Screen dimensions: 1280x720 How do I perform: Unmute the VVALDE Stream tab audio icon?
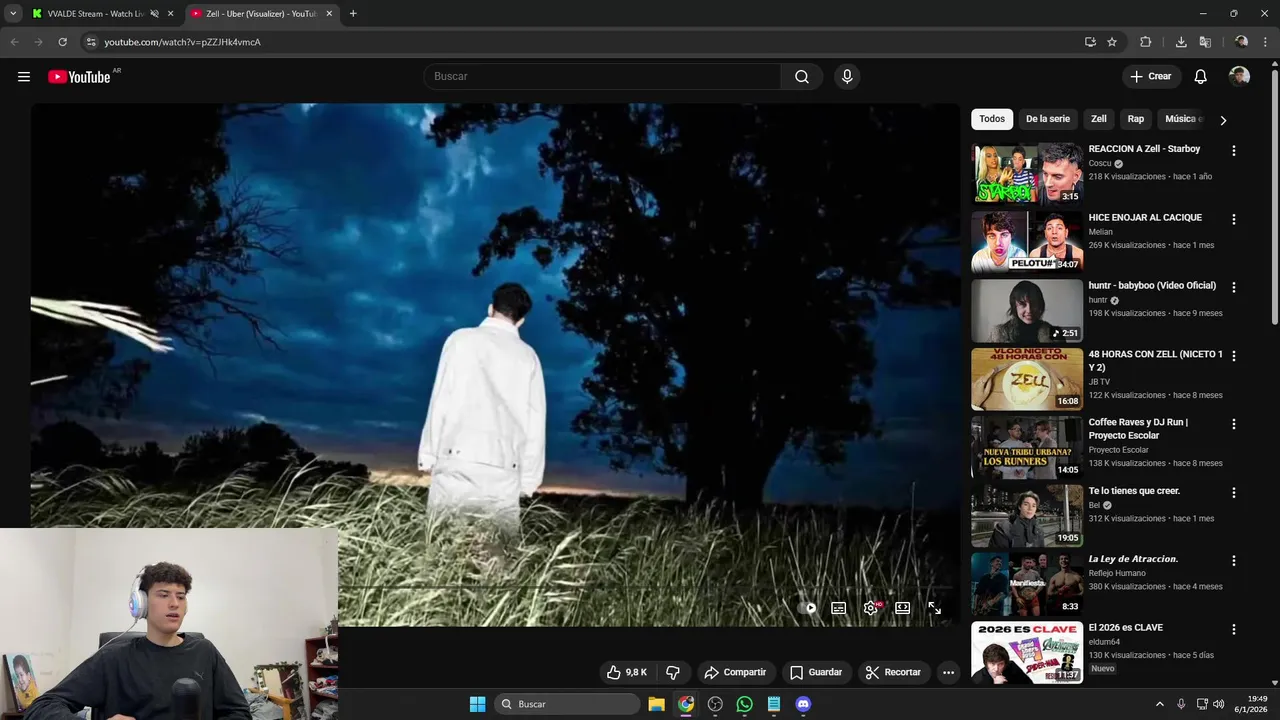pyautogui.click(x=154, y=14)
